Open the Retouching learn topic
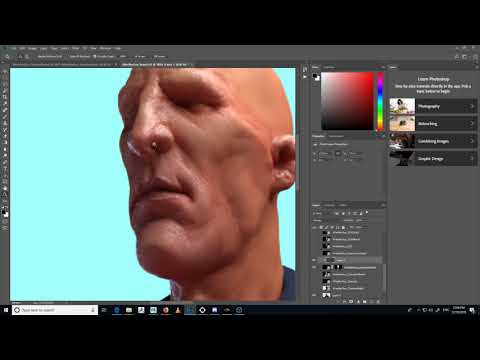 [x=433, y=124]
